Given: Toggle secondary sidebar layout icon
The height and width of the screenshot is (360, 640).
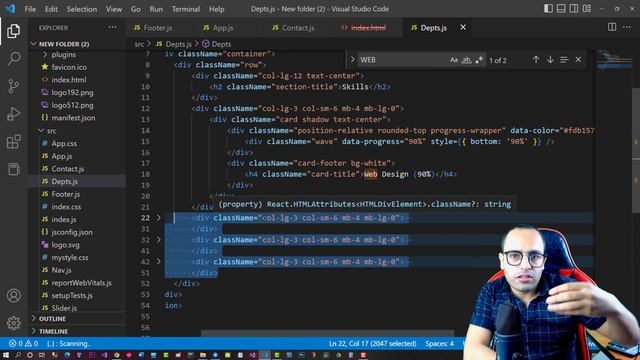Looking at the screenshot, I should pyautogui.click(x=574, y=9).
